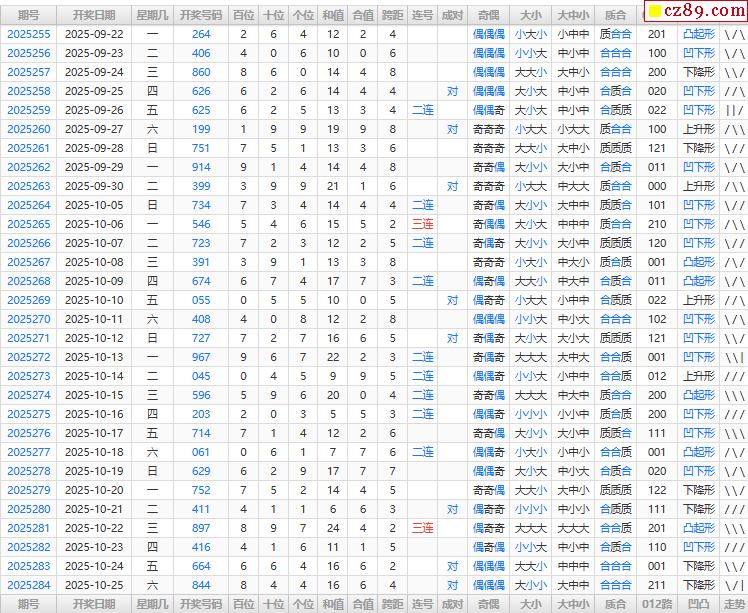
Task: Open issue 2025265 link
Action: (x=29, y=224)
